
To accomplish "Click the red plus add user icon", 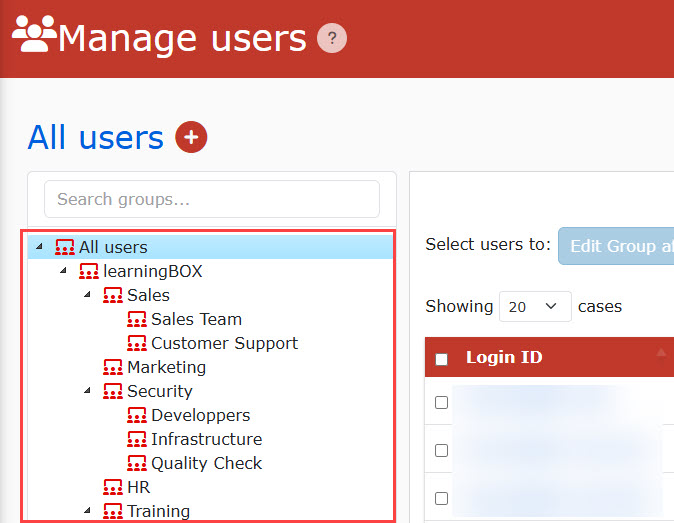I will tap(191, 137).
